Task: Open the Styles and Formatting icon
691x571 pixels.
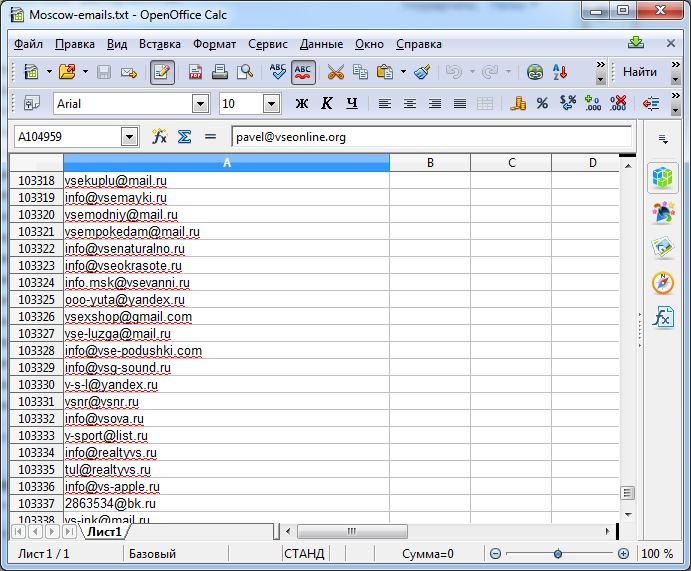Action: (x=32, y=104)
